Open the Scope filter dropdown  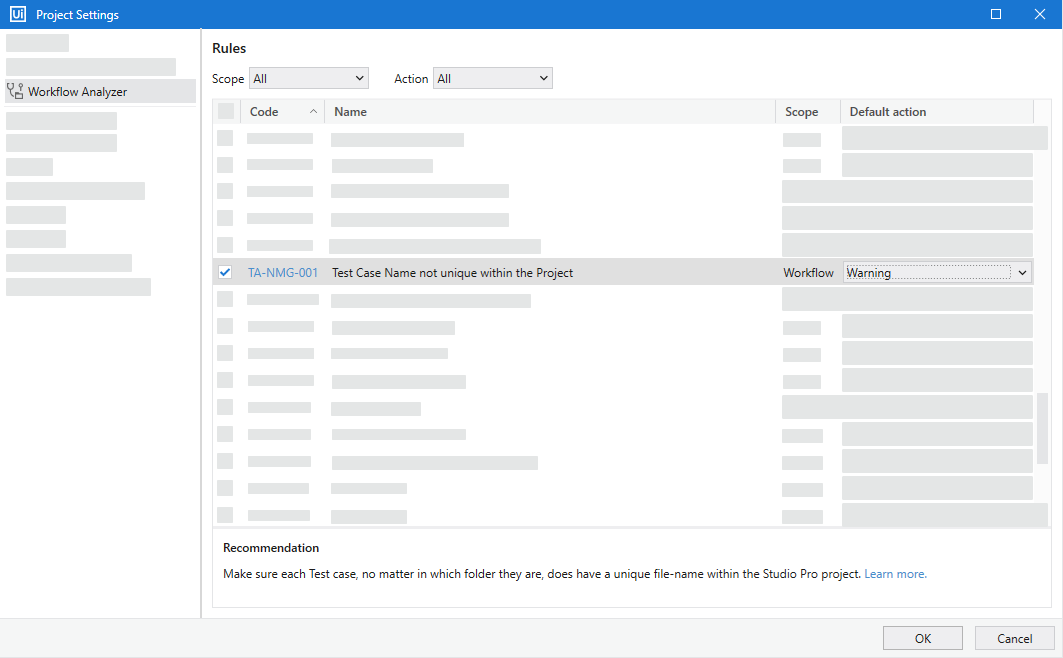308,78
